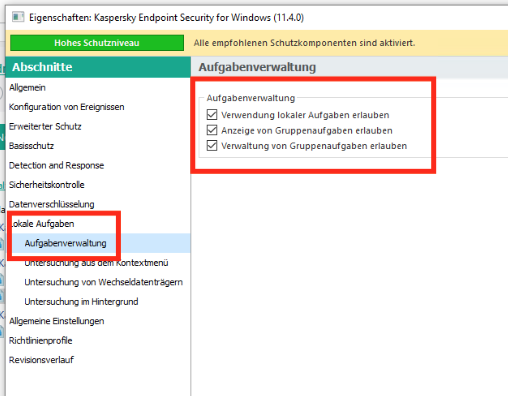The width and height of the screenshot is (508, 396).
Task: Select the 'Erweiterter Schutz' section
Action: click(x=45, y=126)
